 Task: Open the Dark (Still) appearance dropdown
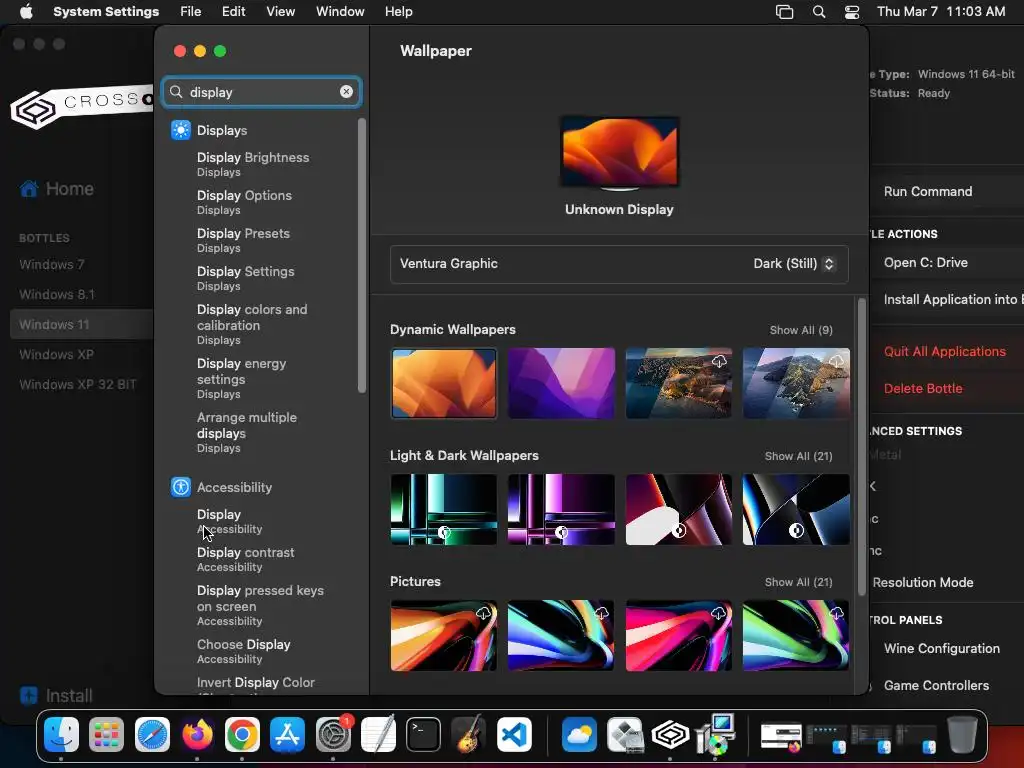794,264
